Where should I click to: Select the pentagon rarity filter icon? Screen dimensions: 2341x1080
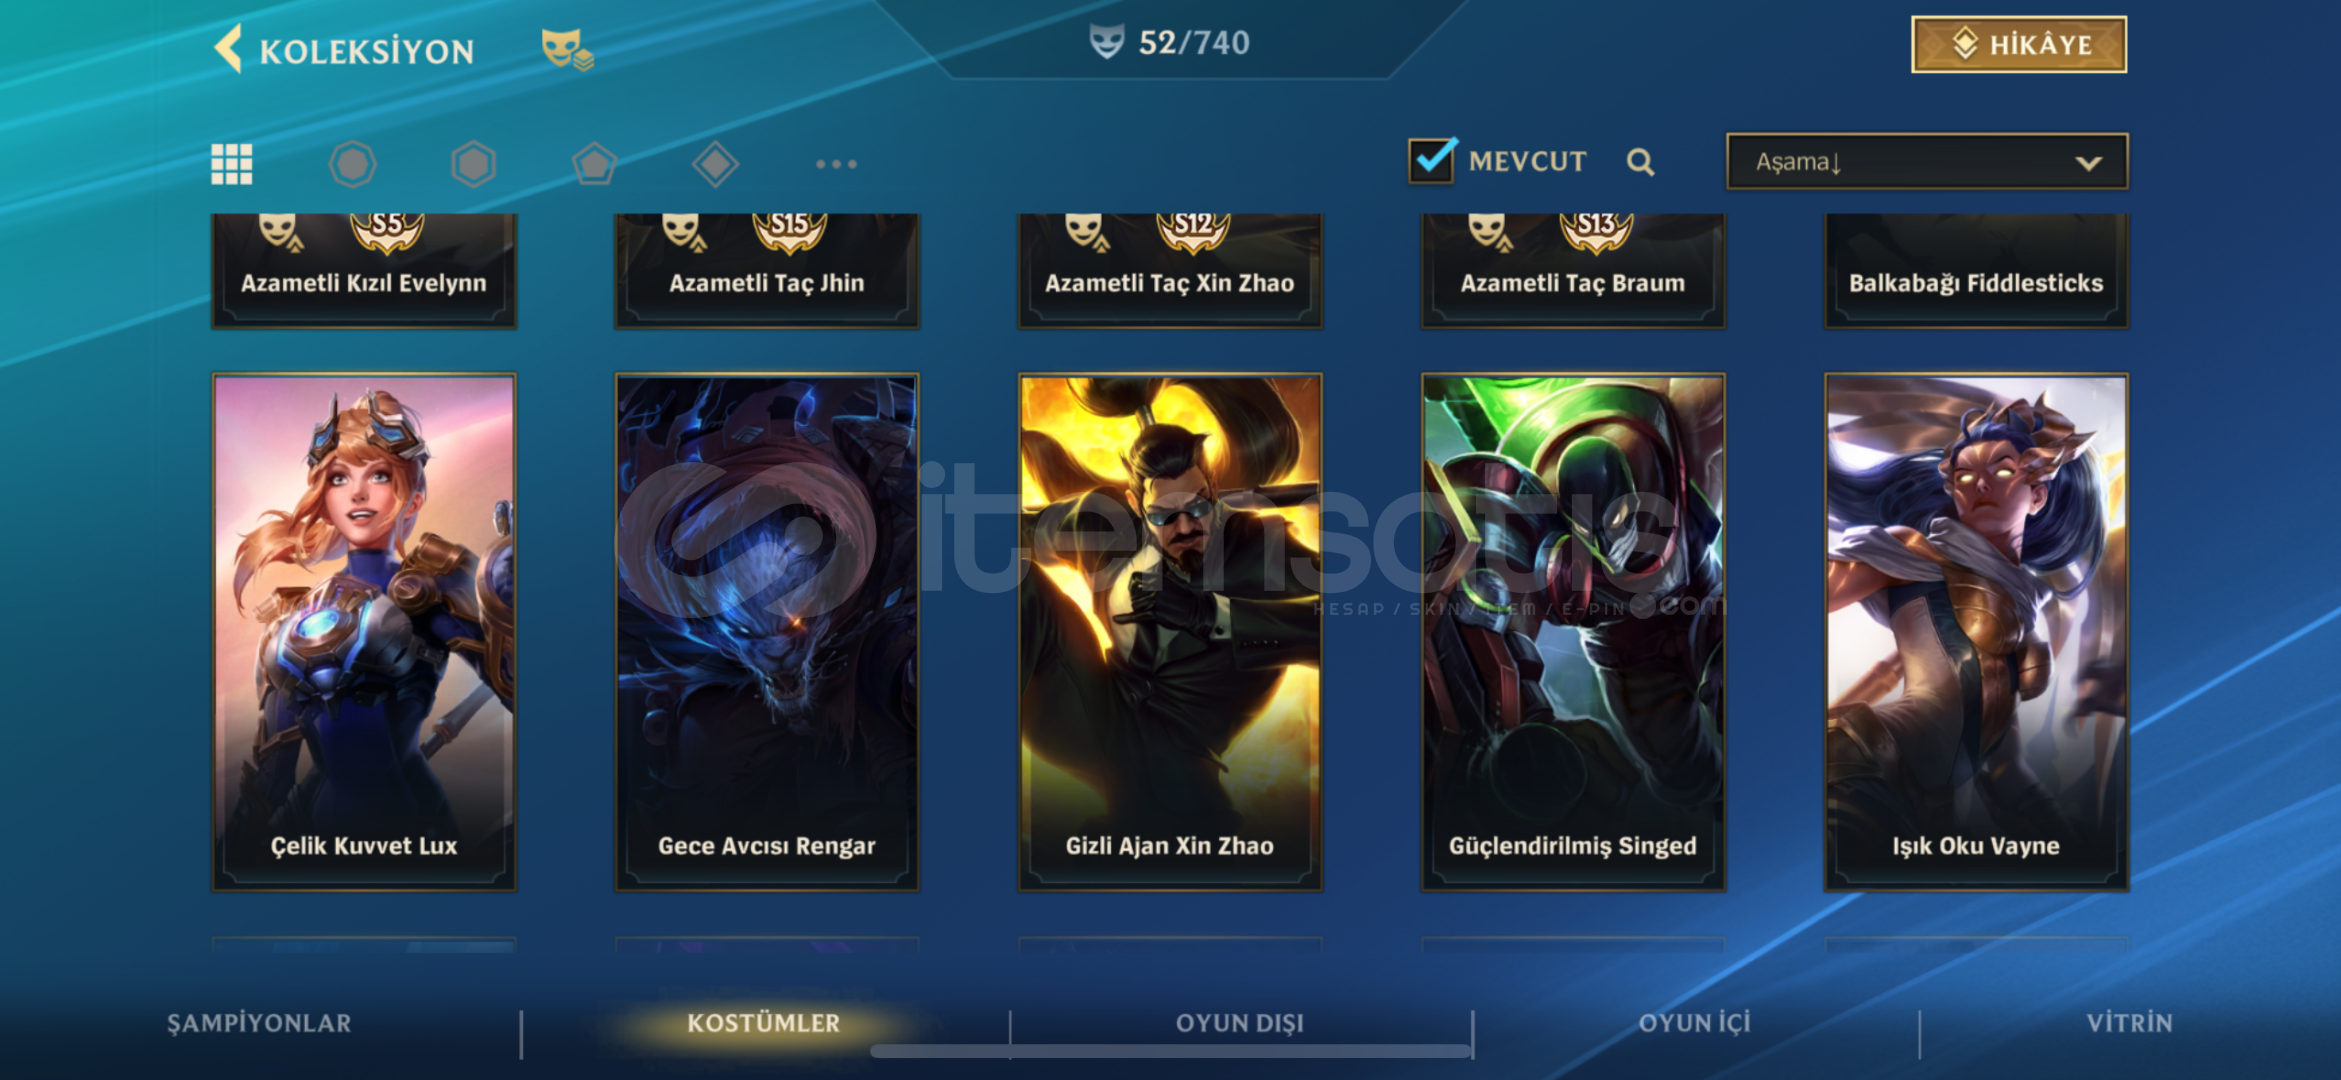click(594, 164)
